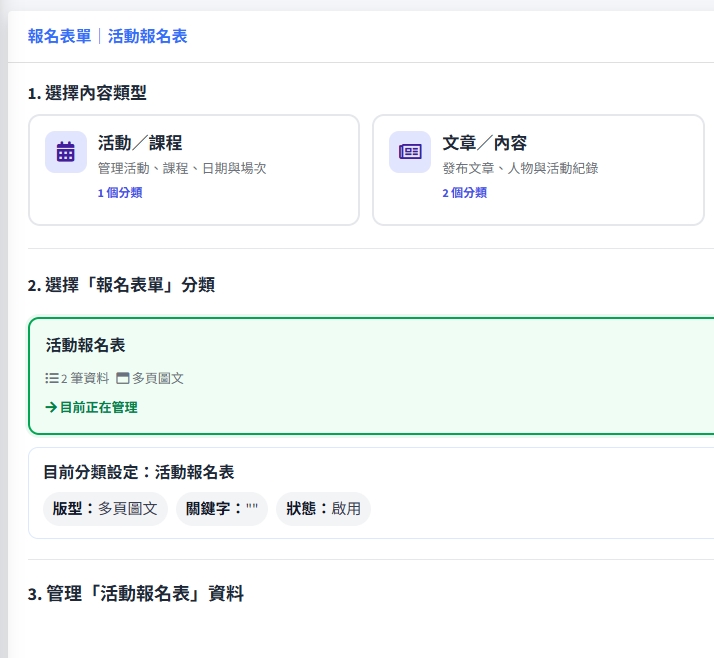Click the text 2 筆資料

pyautogui.click(x=85, y=378)
